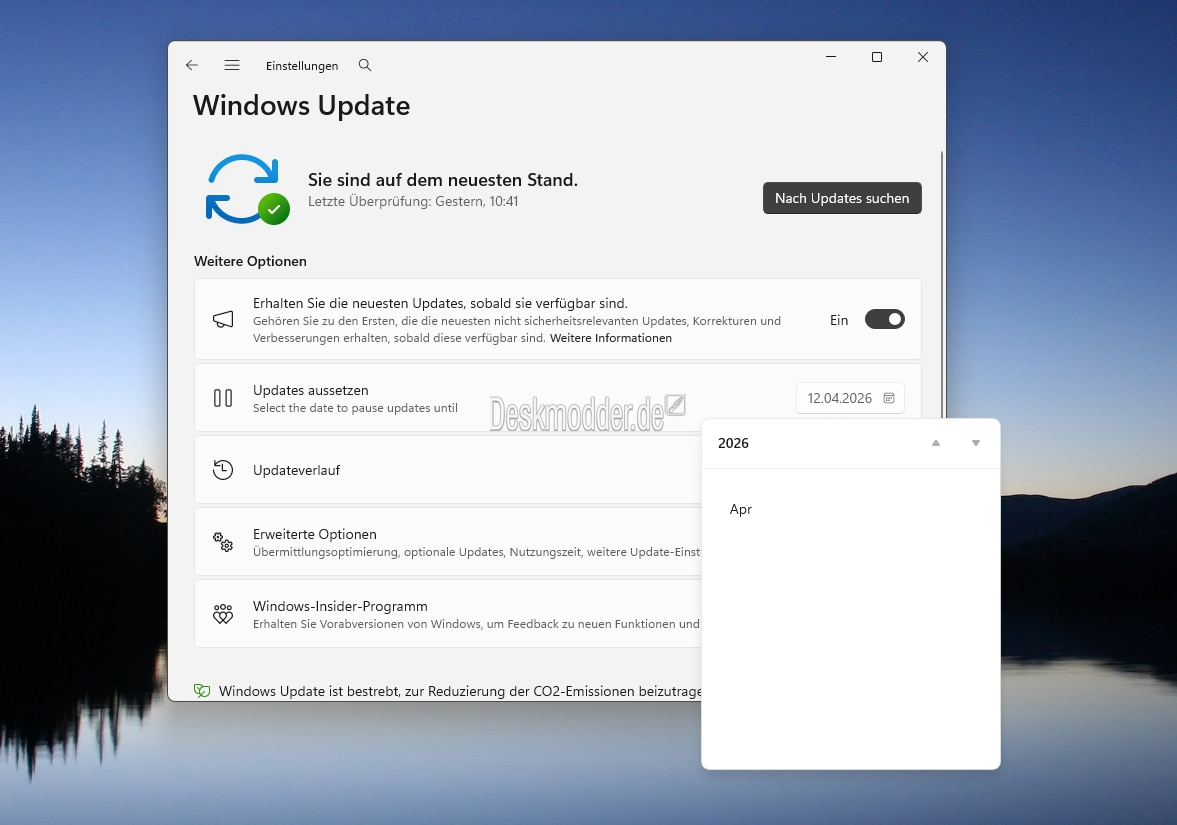Click the vertical scrollbar of settings page
Image resolution: width=1177 pixels, height=825 pixels.
click(941, 280)
